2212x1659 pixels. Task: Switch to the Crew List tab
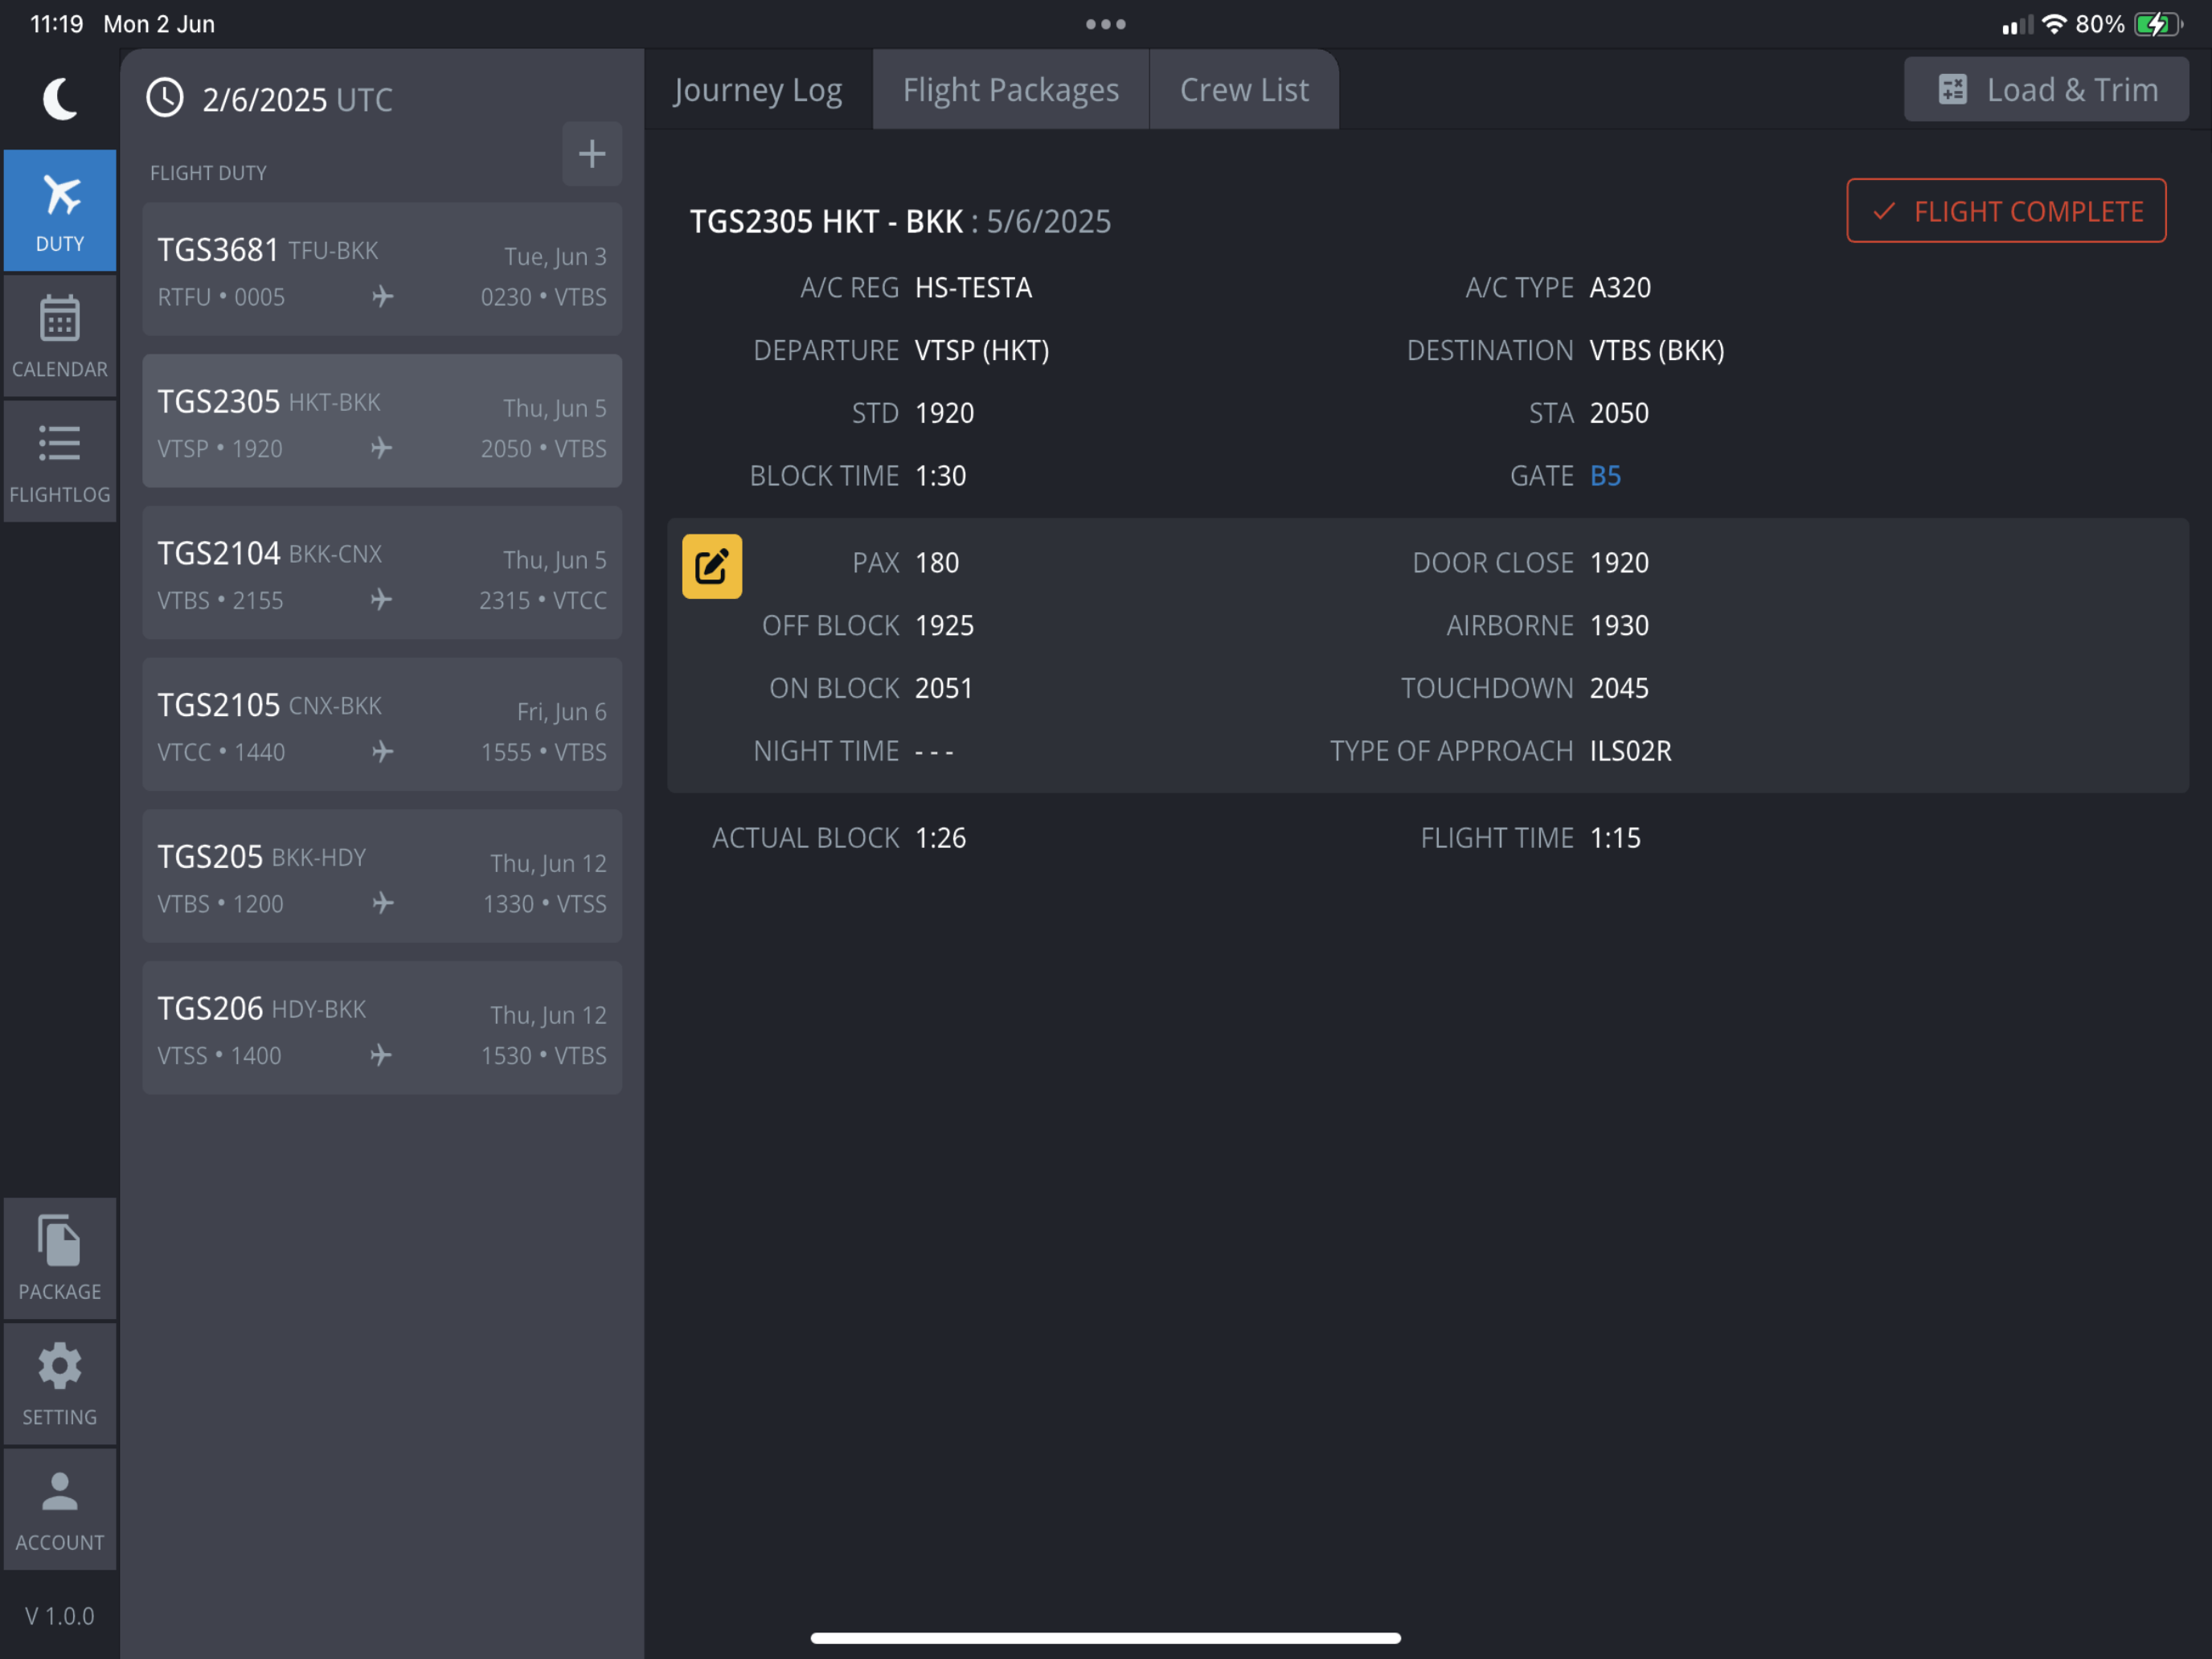(x=1244, y=90)
